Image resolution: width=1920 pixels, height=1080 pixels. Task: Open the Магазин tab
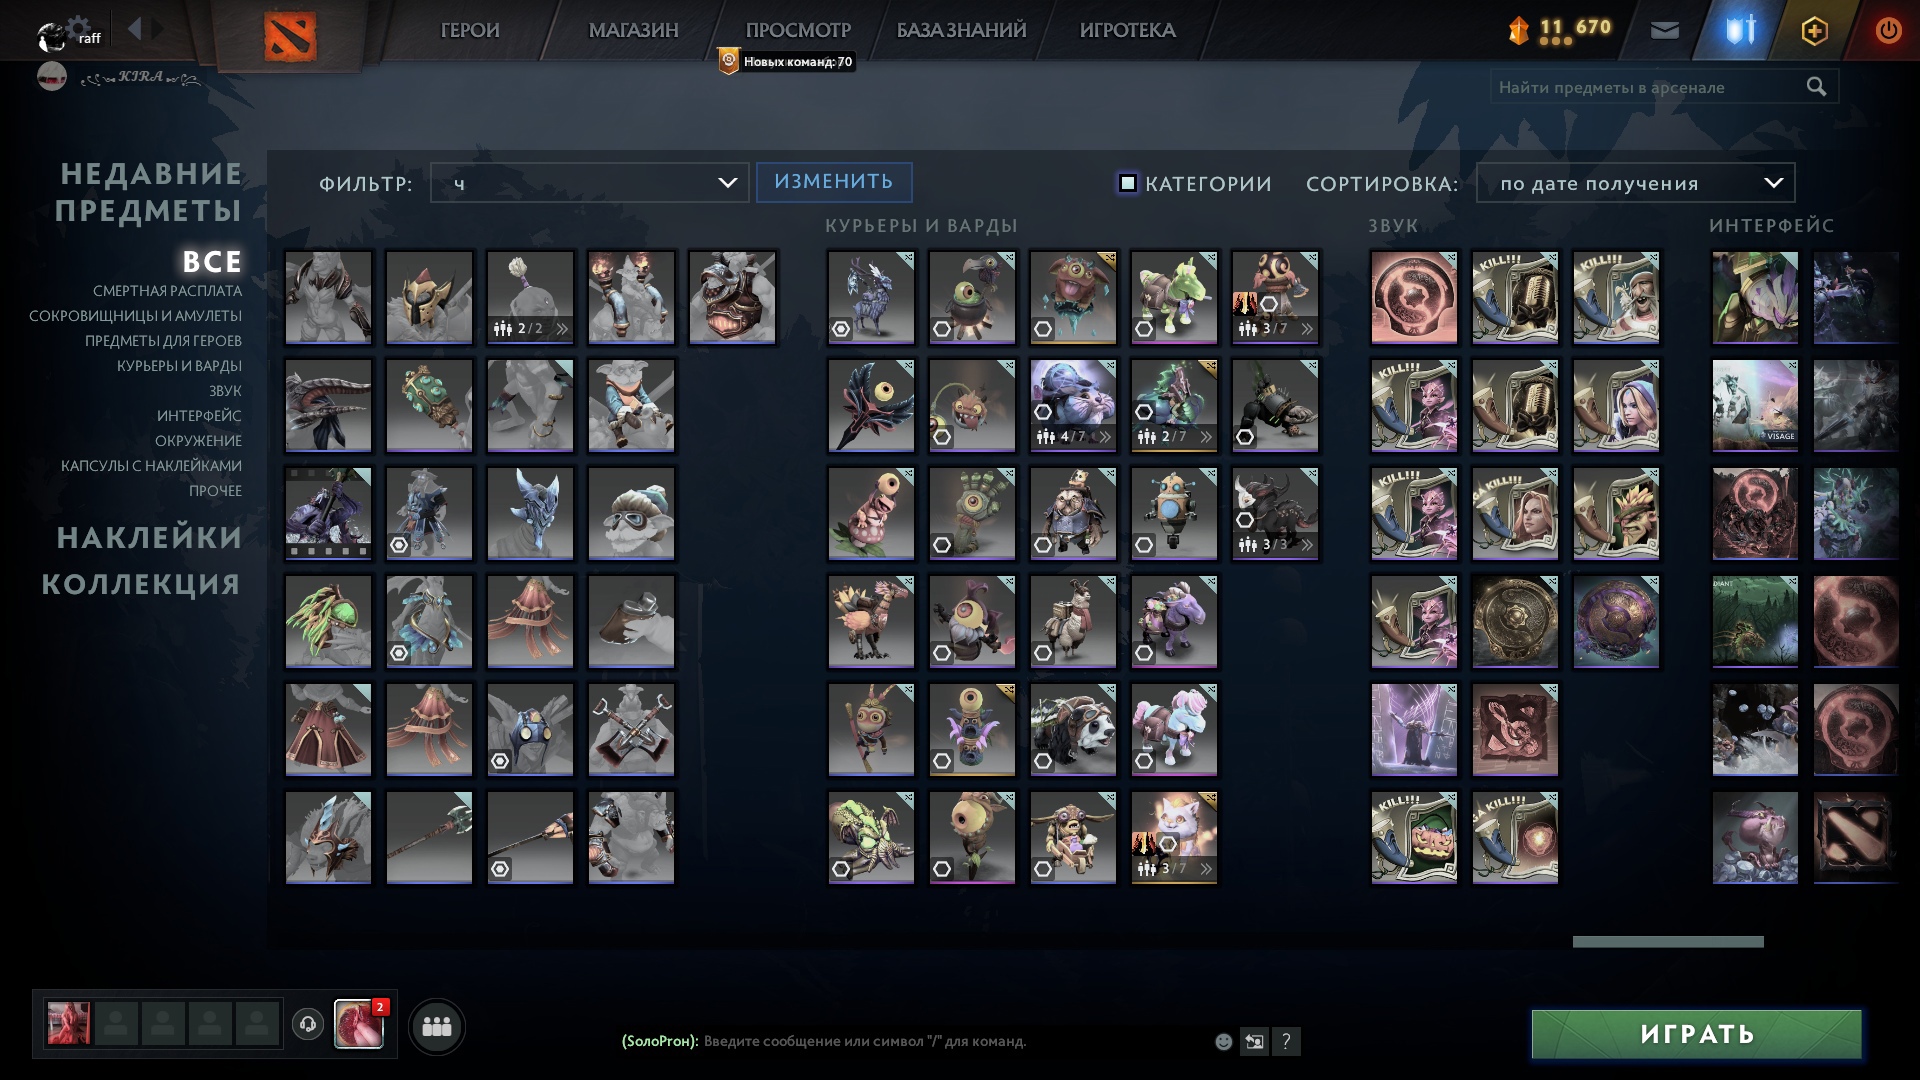click(633, 31)
